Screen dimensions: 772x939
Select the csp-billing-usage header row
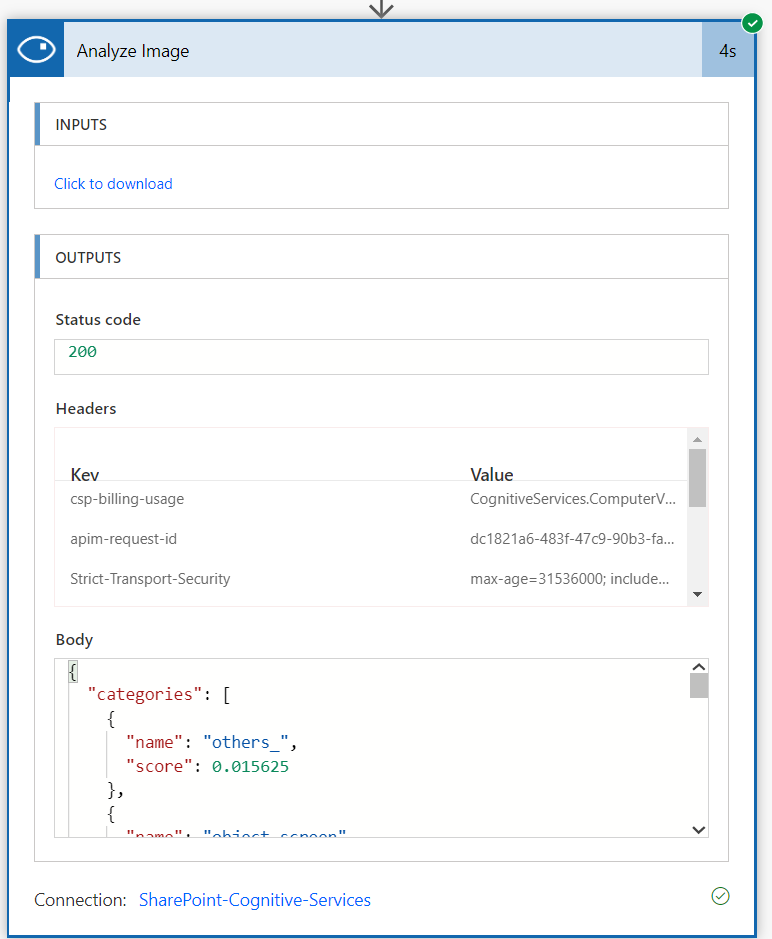pos(127,498)
